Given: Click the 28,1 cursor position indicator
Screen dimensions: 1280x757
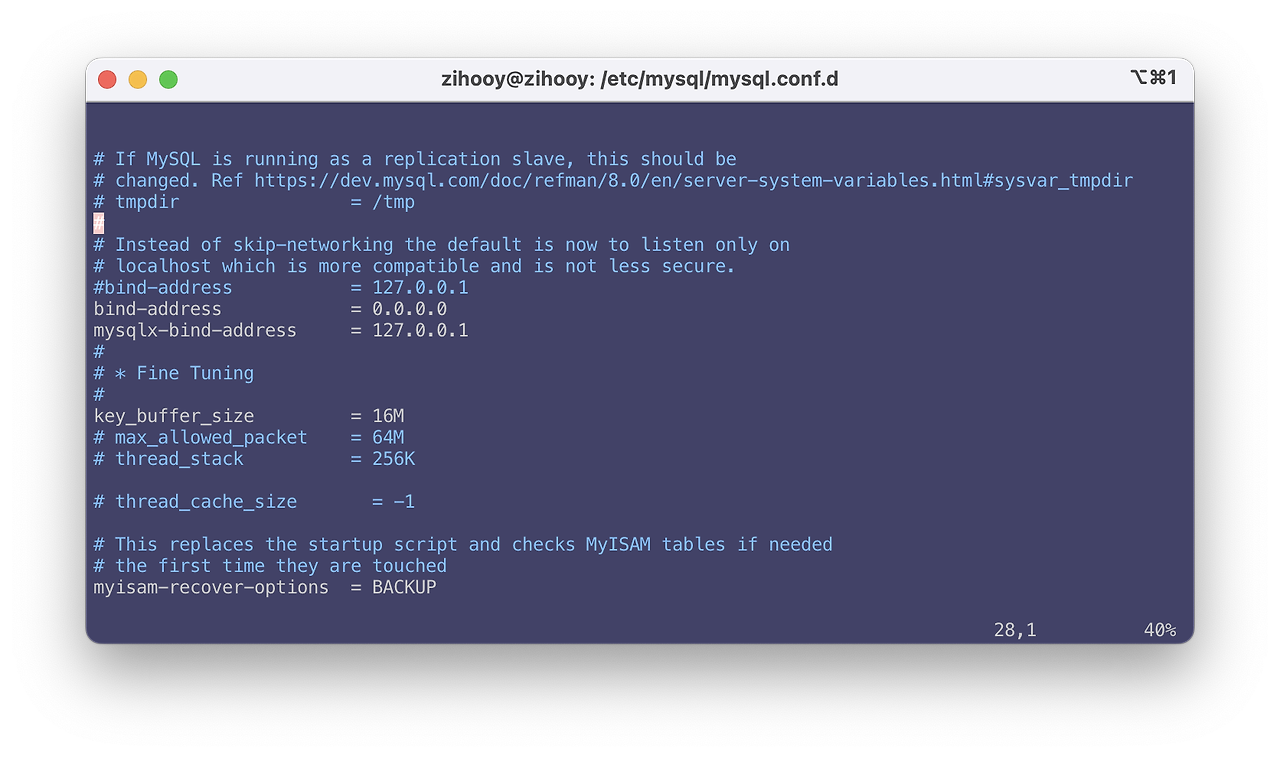Looking at the screenshot, I should pos(1015,630).
